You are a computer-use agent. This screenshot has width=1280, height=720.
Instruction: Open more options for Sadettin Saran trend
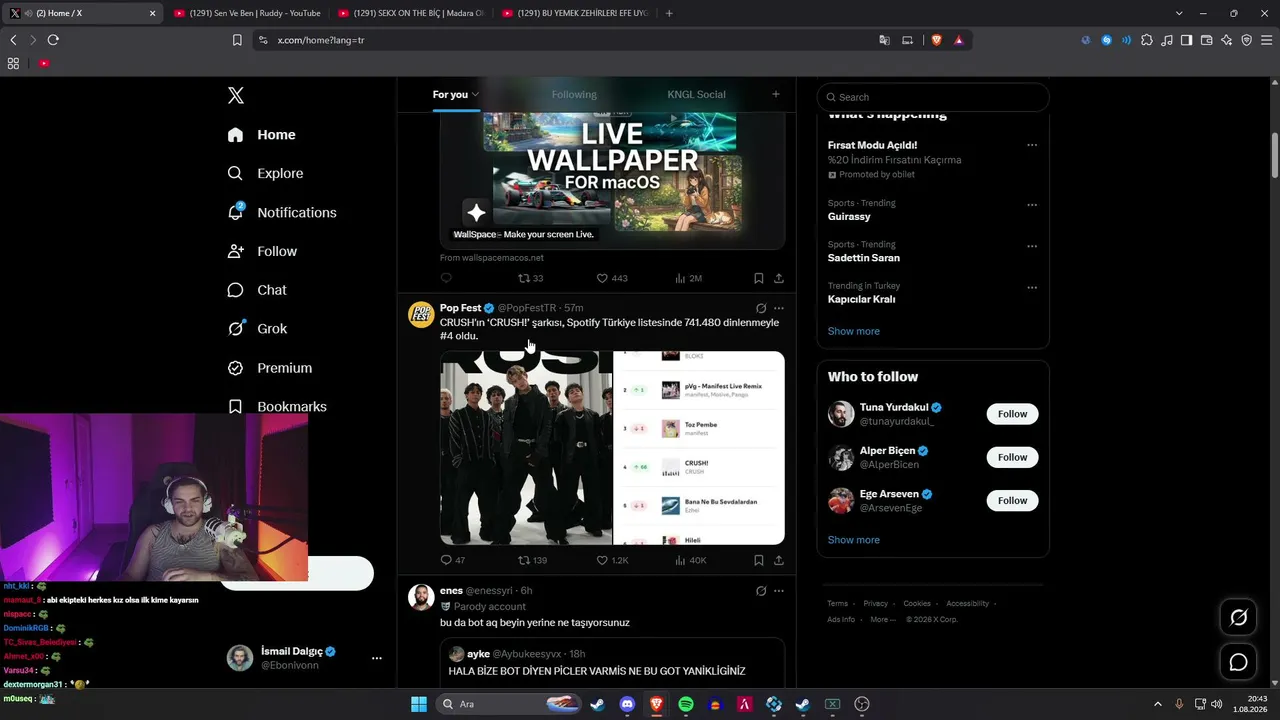click(1032, 246)
